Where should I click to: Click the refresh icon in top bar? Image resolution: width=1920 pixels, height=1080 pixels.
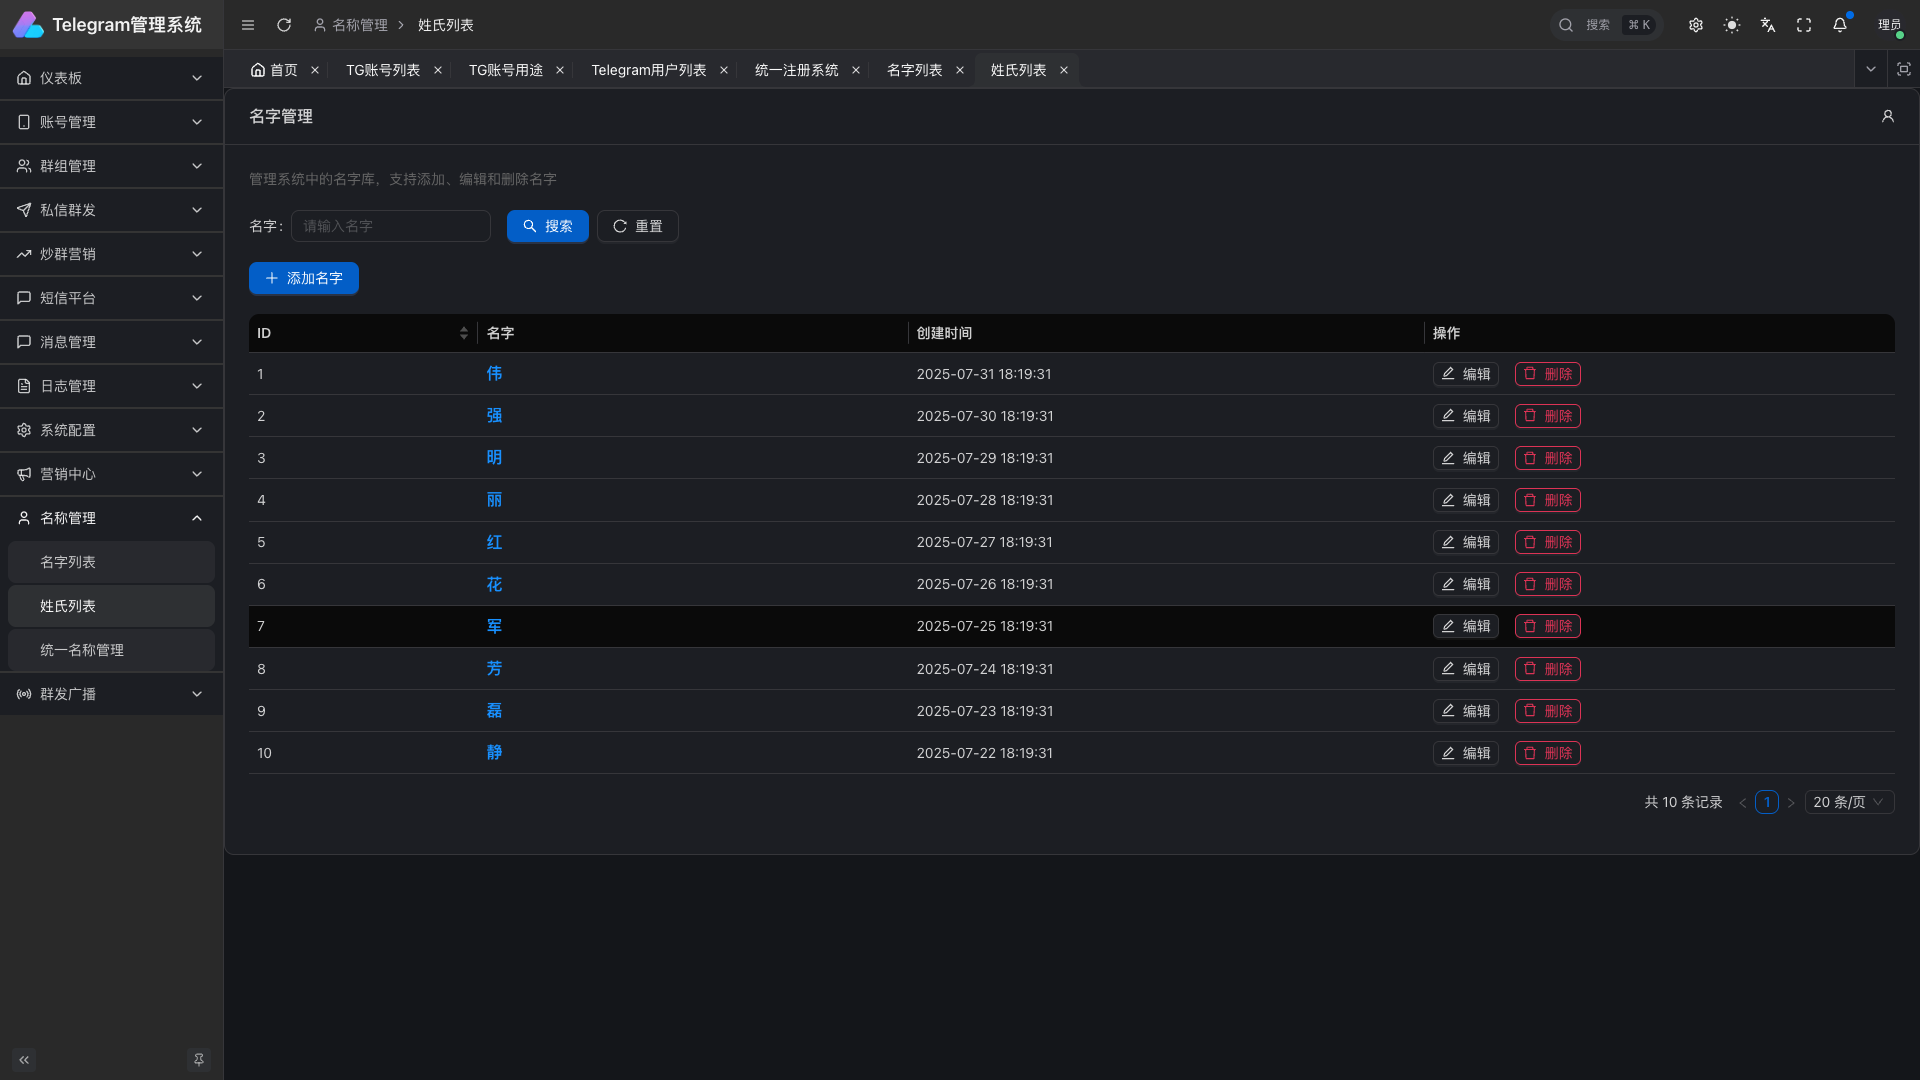click(284, 25)
